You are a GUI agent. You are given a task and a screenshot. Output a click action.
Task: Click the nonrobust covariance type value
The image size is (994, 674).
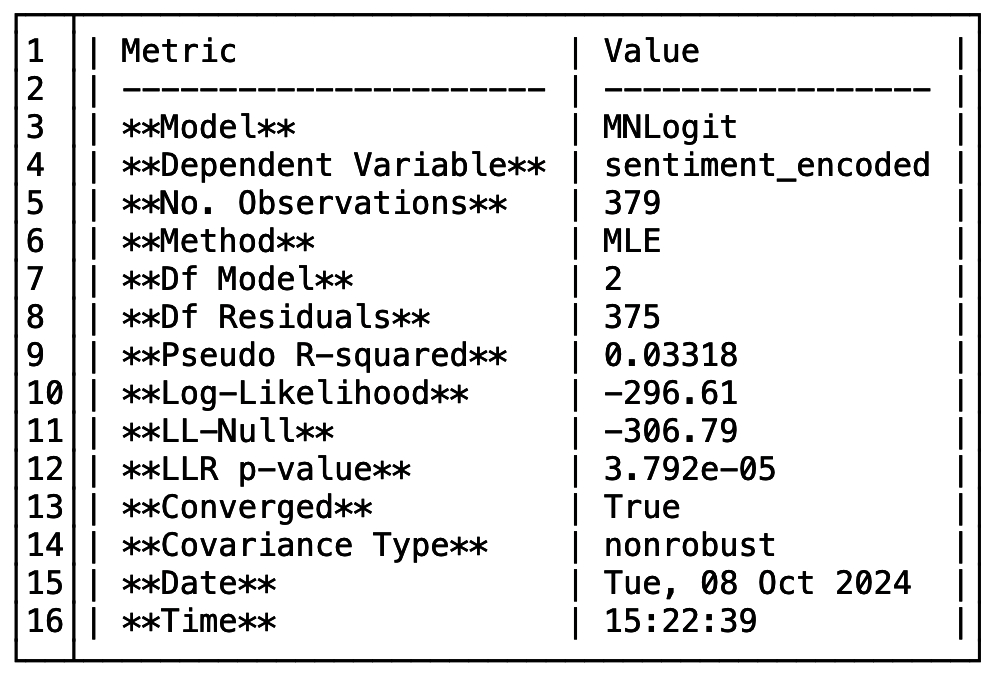click(x=690, y=545)
